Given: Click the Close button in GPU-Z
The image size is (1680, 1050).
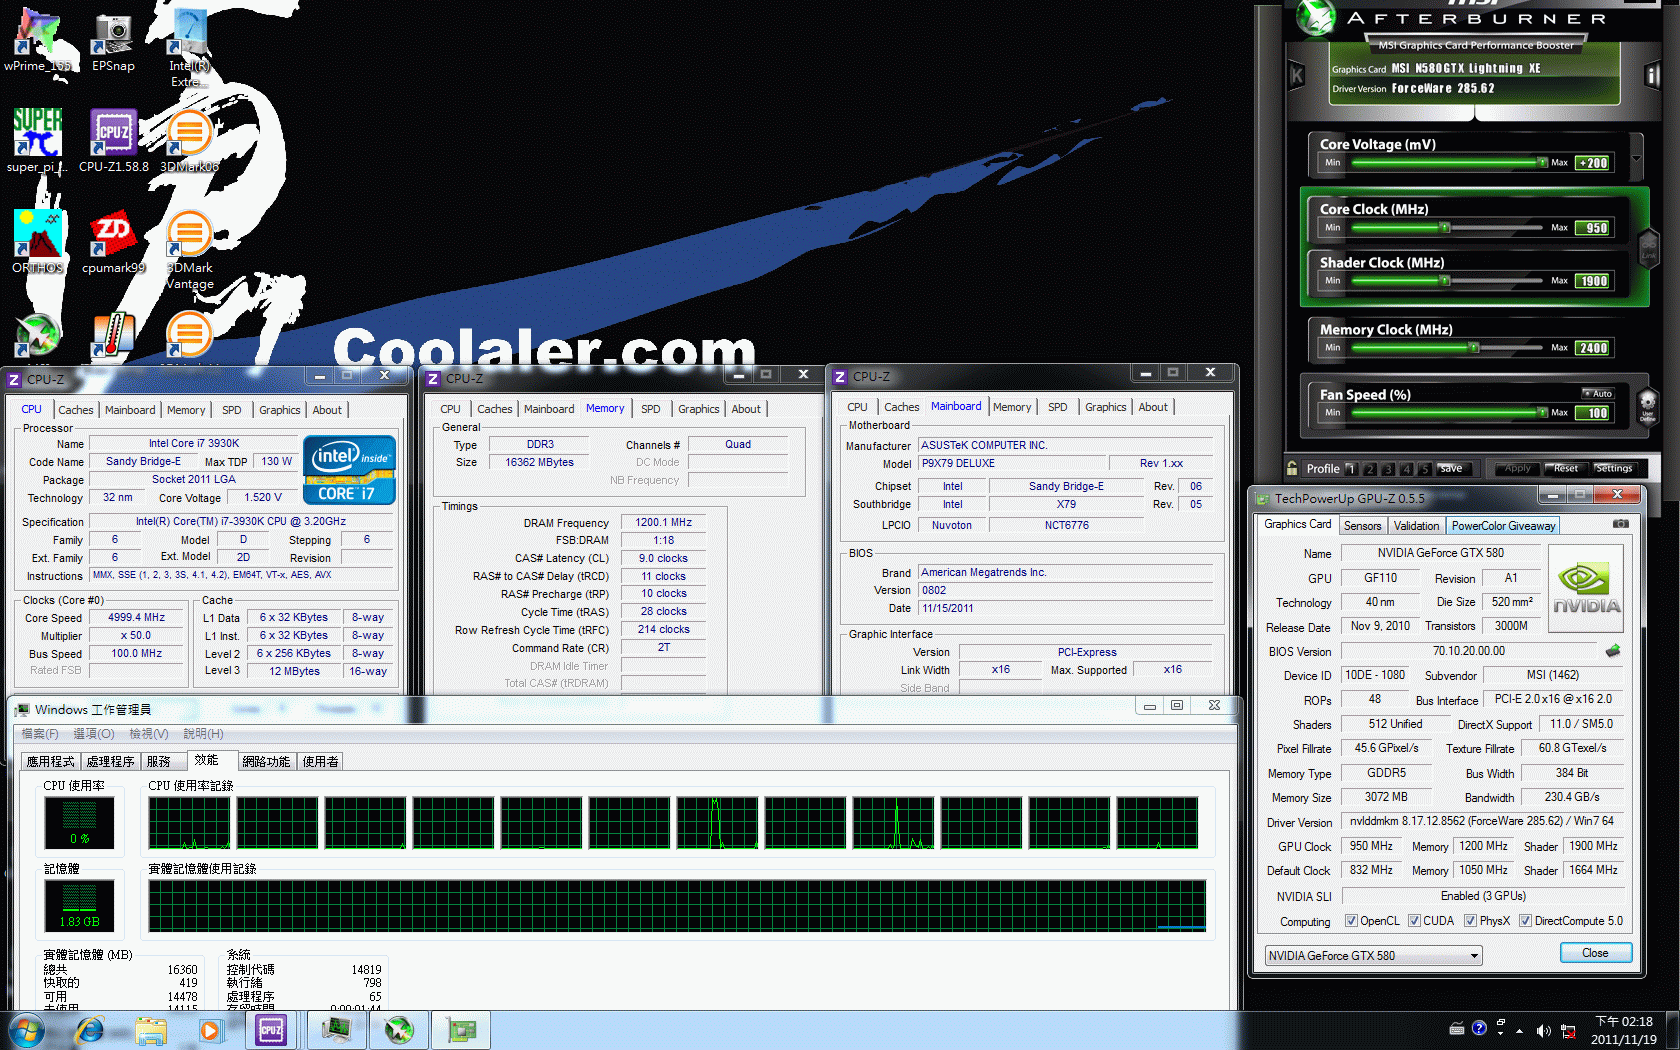Looking at the screenshot, I should (1596, 953).
